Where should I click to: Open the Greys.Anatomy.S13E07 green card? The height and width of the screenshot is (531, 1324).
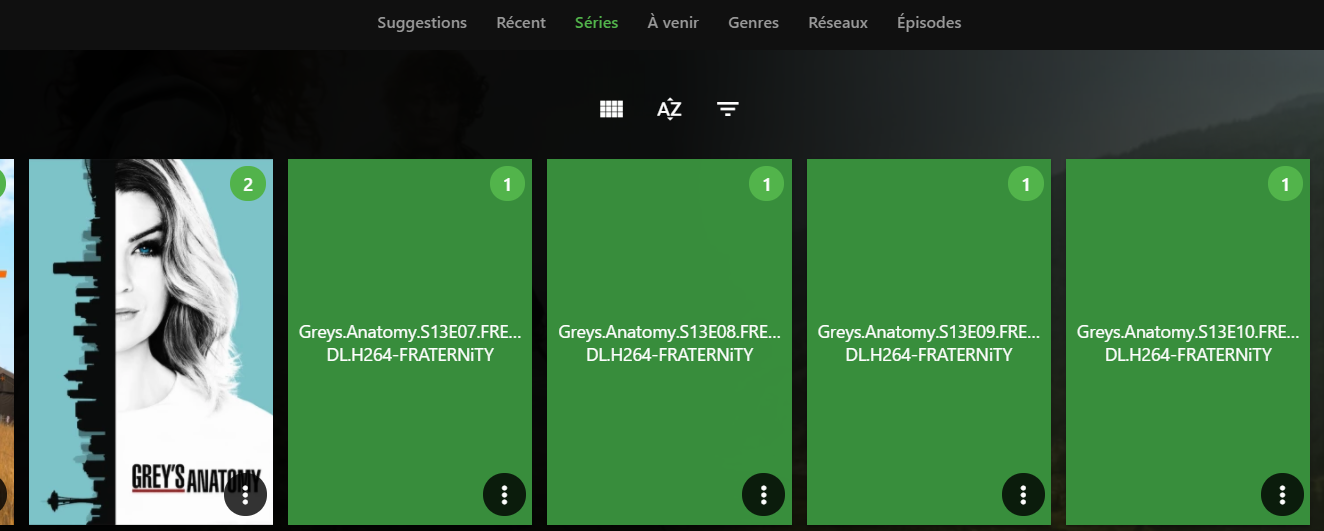tap(410, 250)
